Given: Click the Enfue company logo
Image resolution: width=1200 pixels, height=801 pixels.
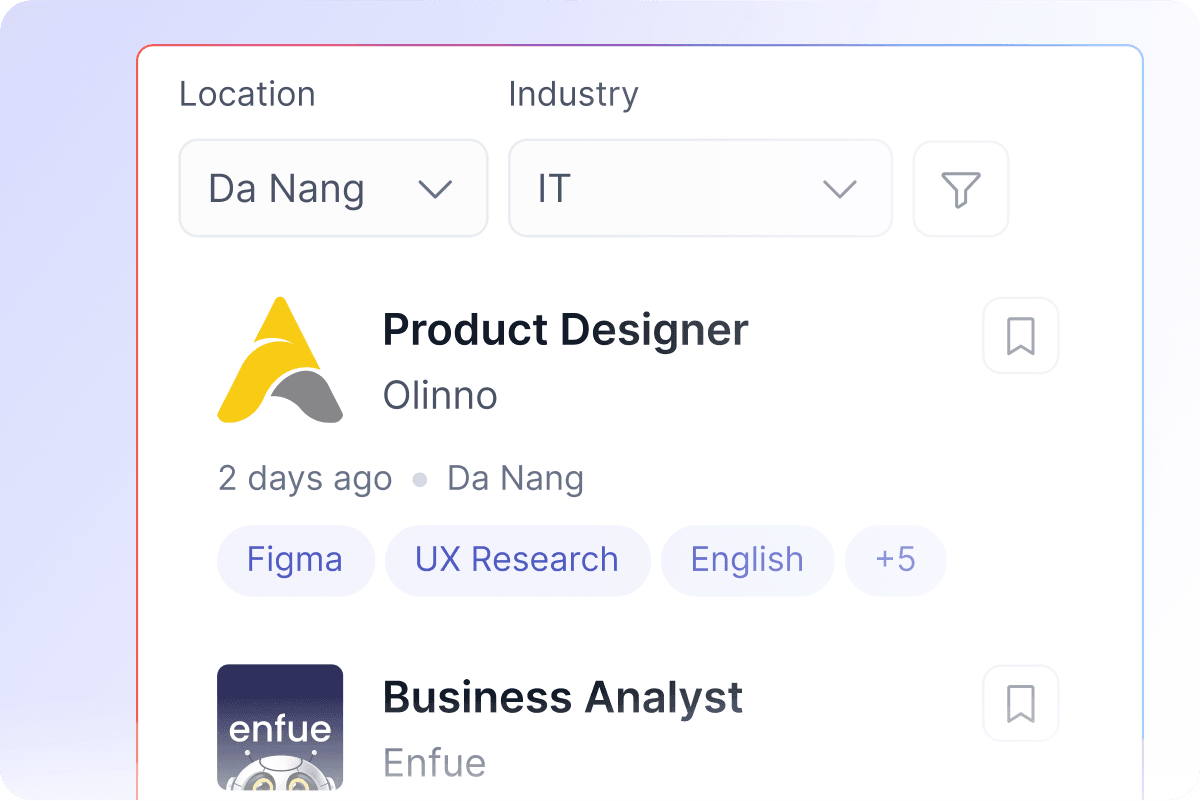Looking at the screenshot, I should [280, 727].
